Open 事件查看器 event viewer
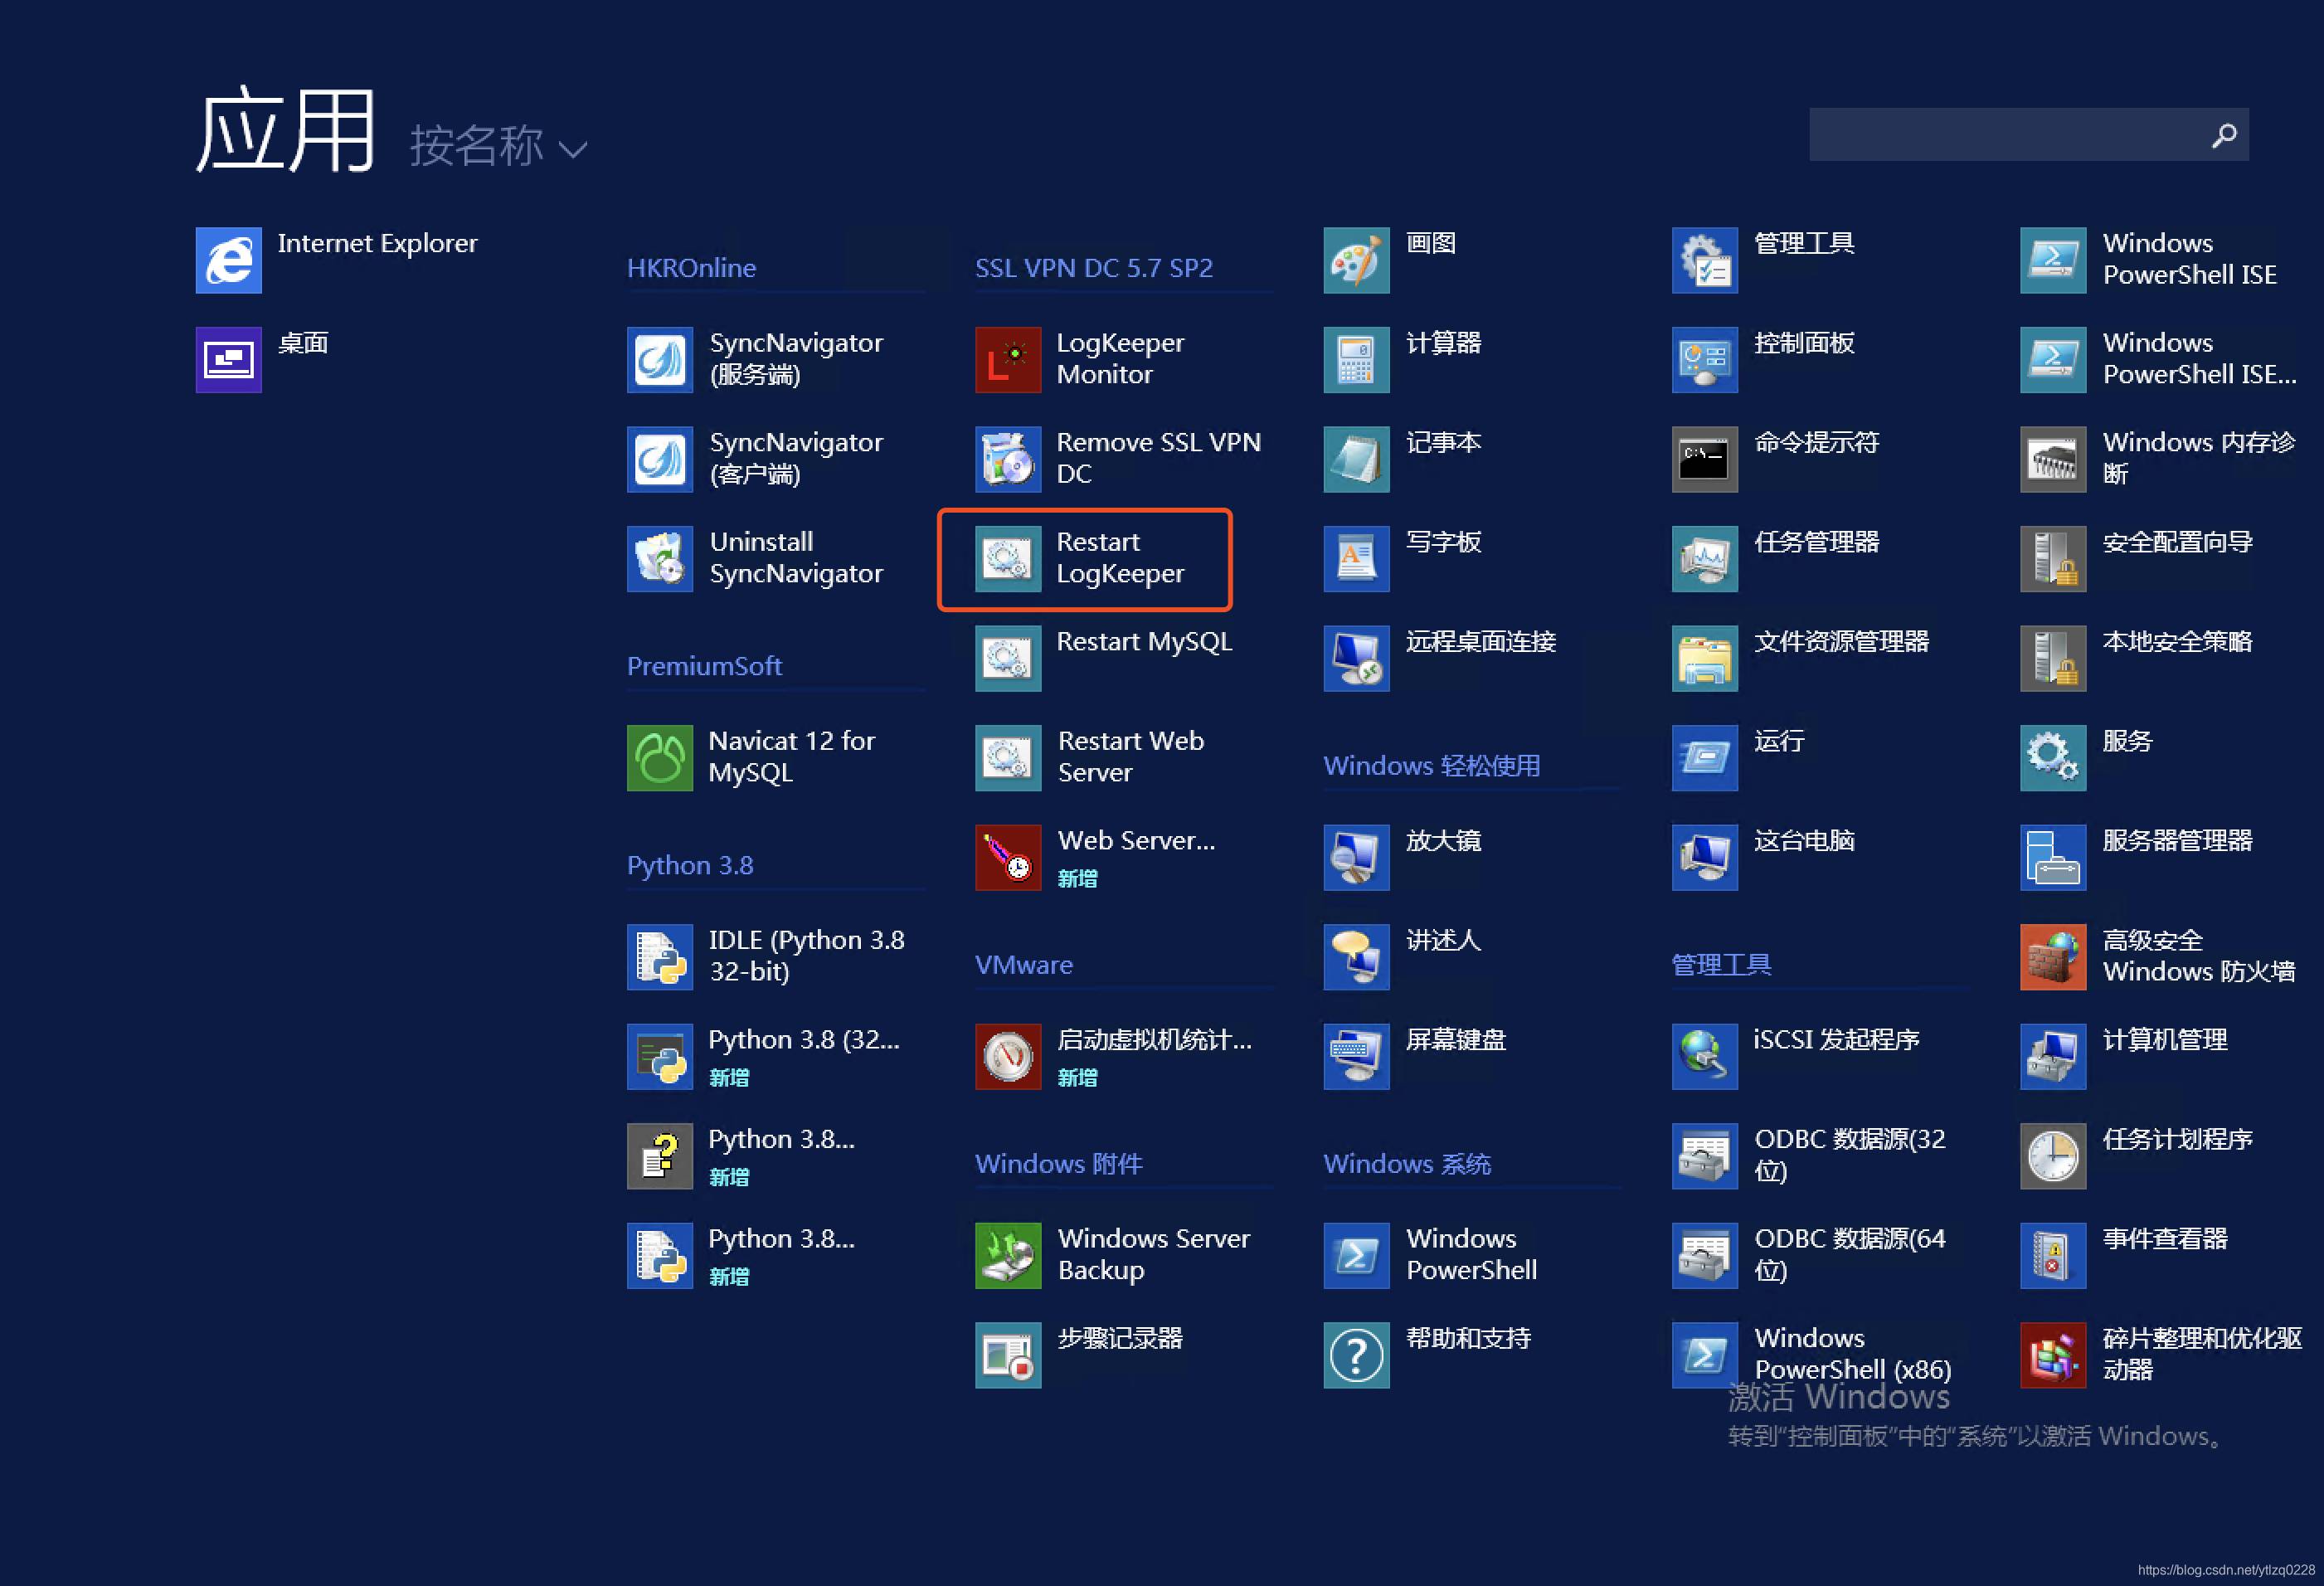2324x1586 pixels. click(2052, 1255)
